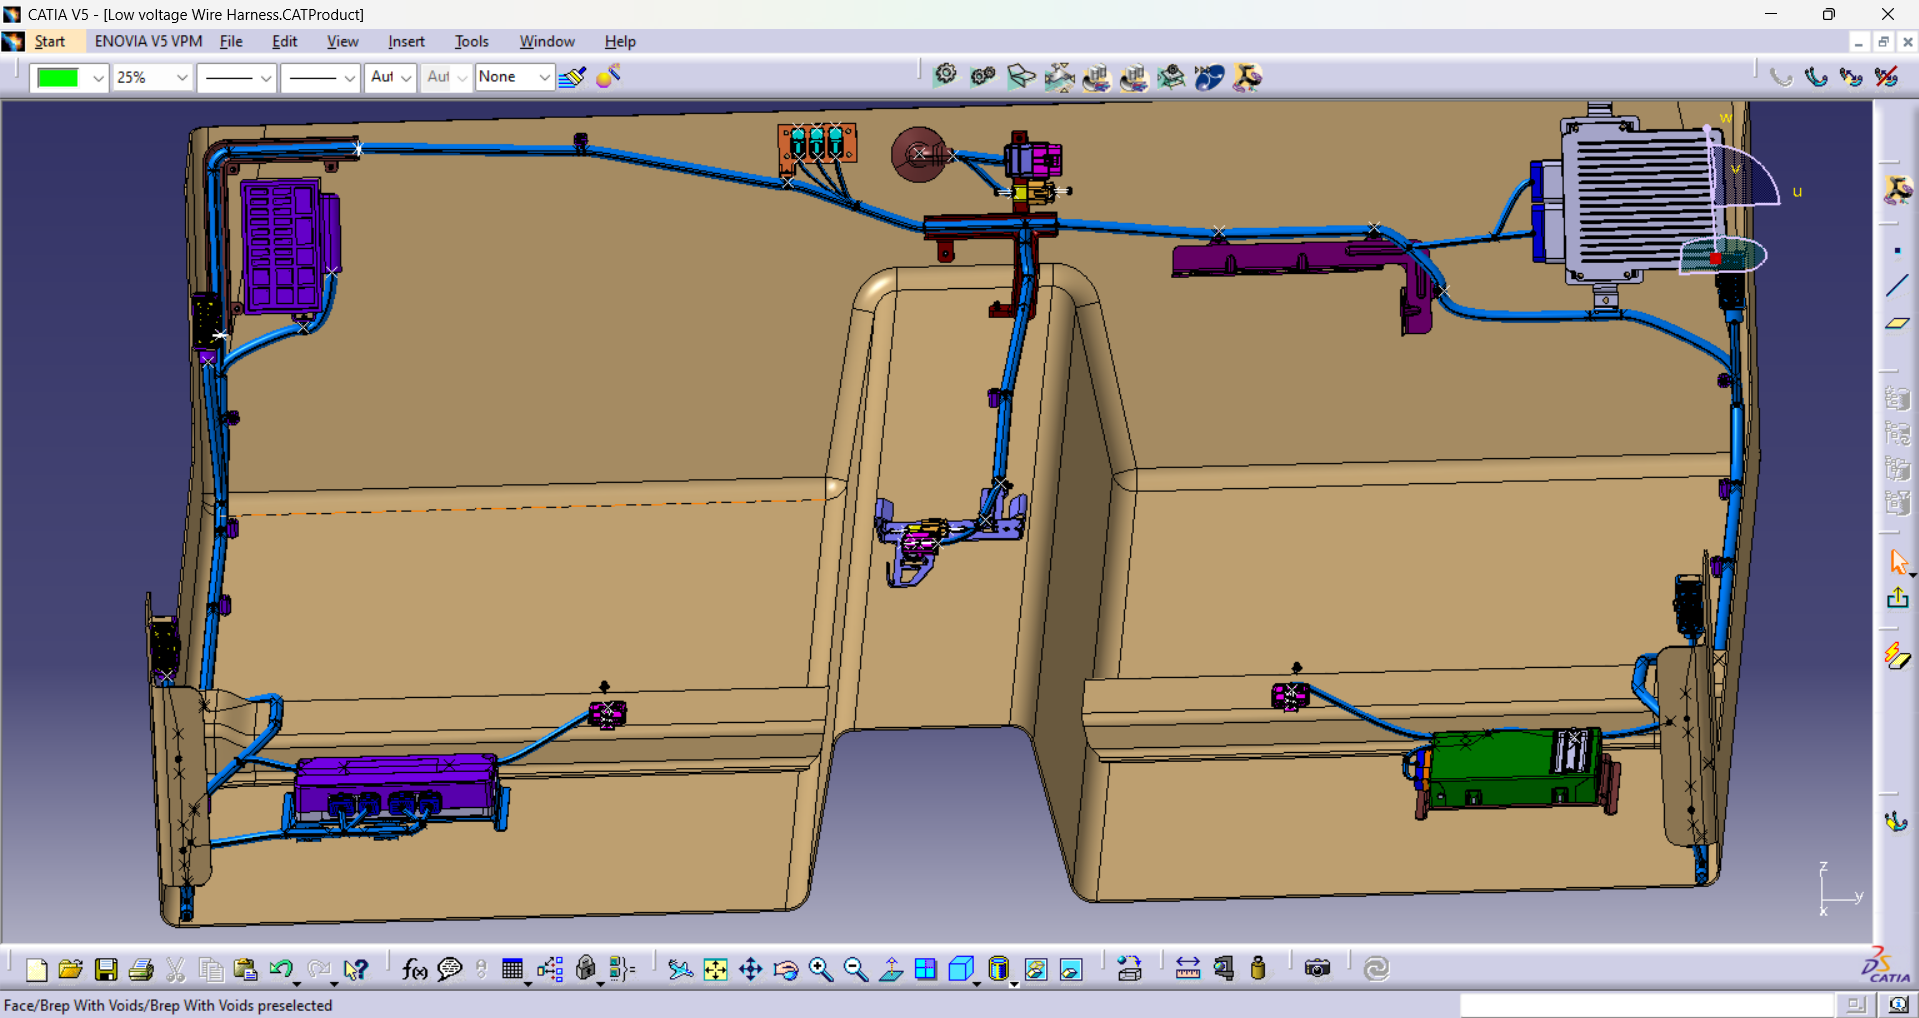This screenshot has height=1018, width=1919.
Task: Open the Formula f(x) tool
Action: pyautogui.click(x=414, y=969)
